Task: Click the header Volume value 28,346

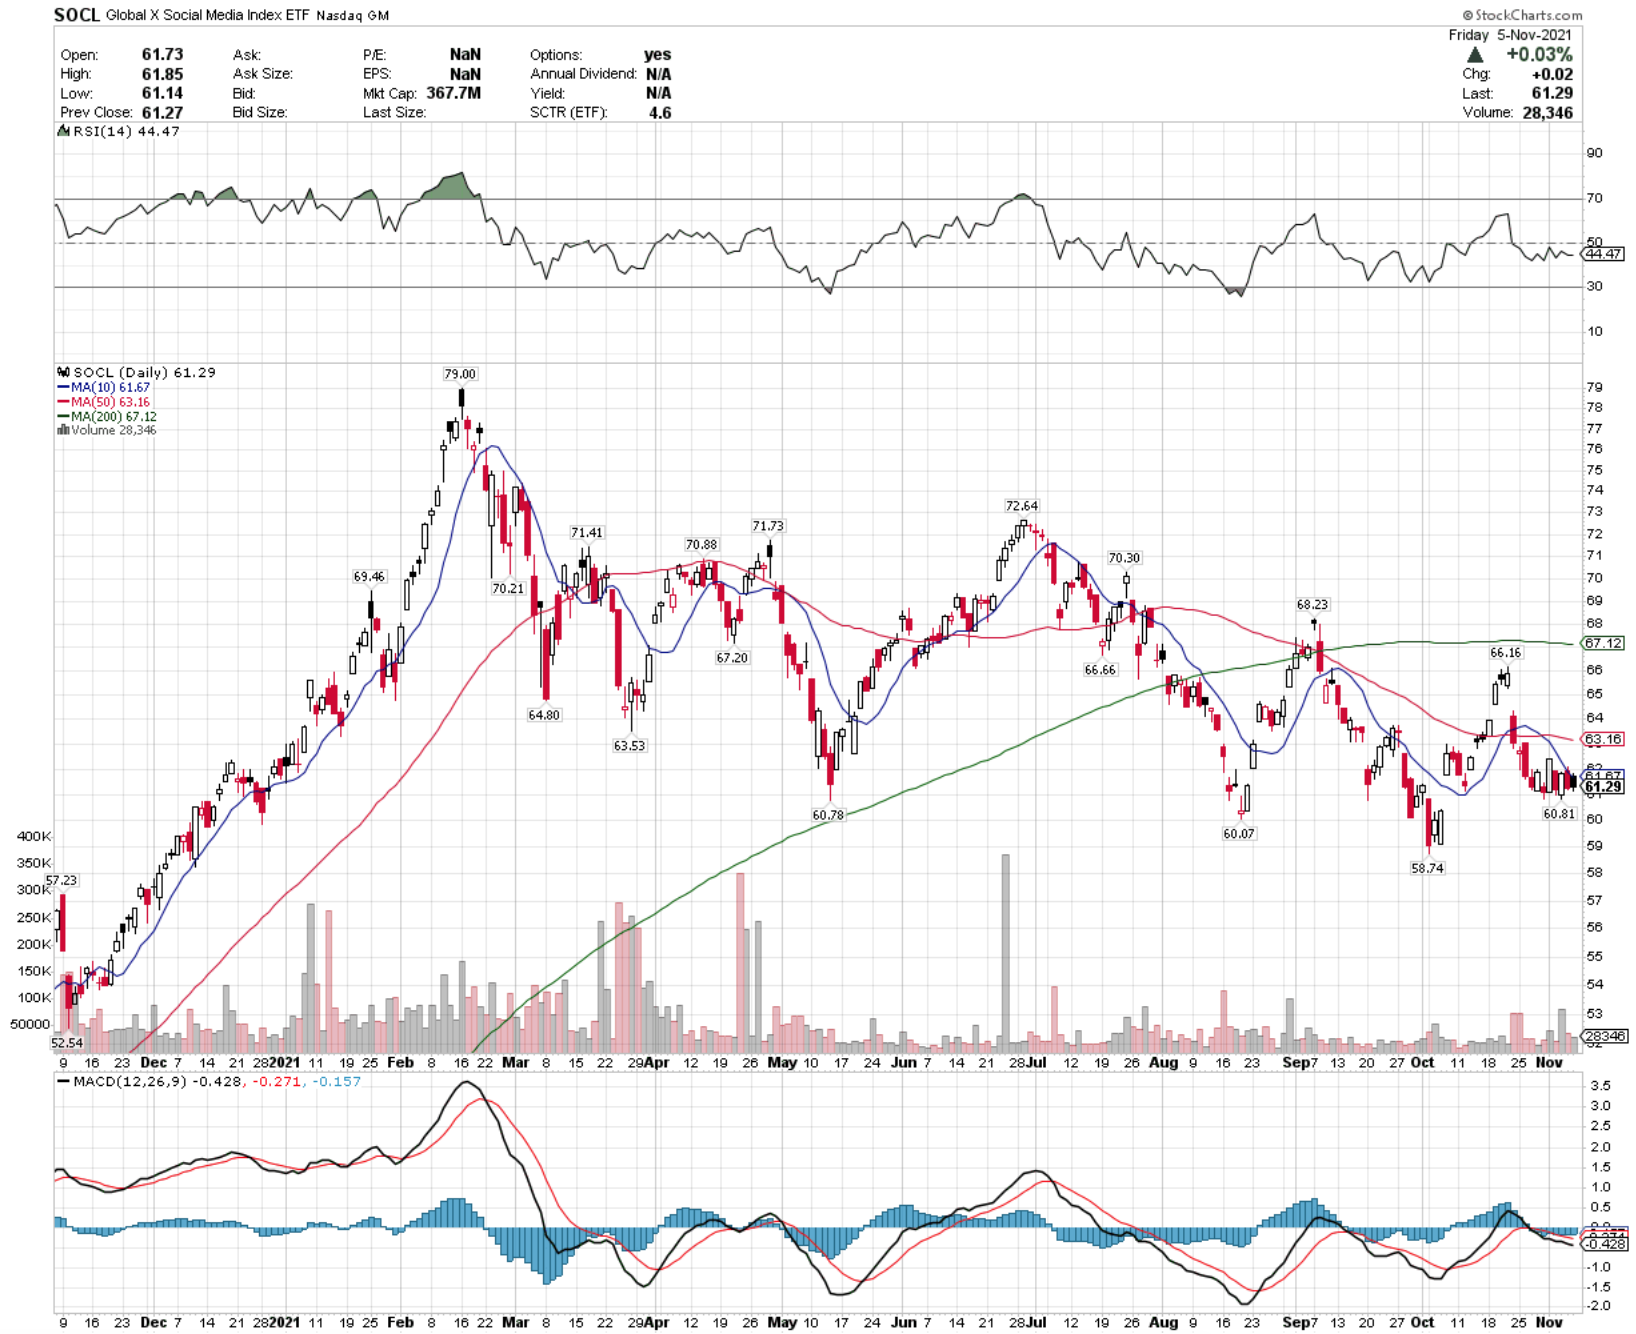Action: pos(1547,112)
